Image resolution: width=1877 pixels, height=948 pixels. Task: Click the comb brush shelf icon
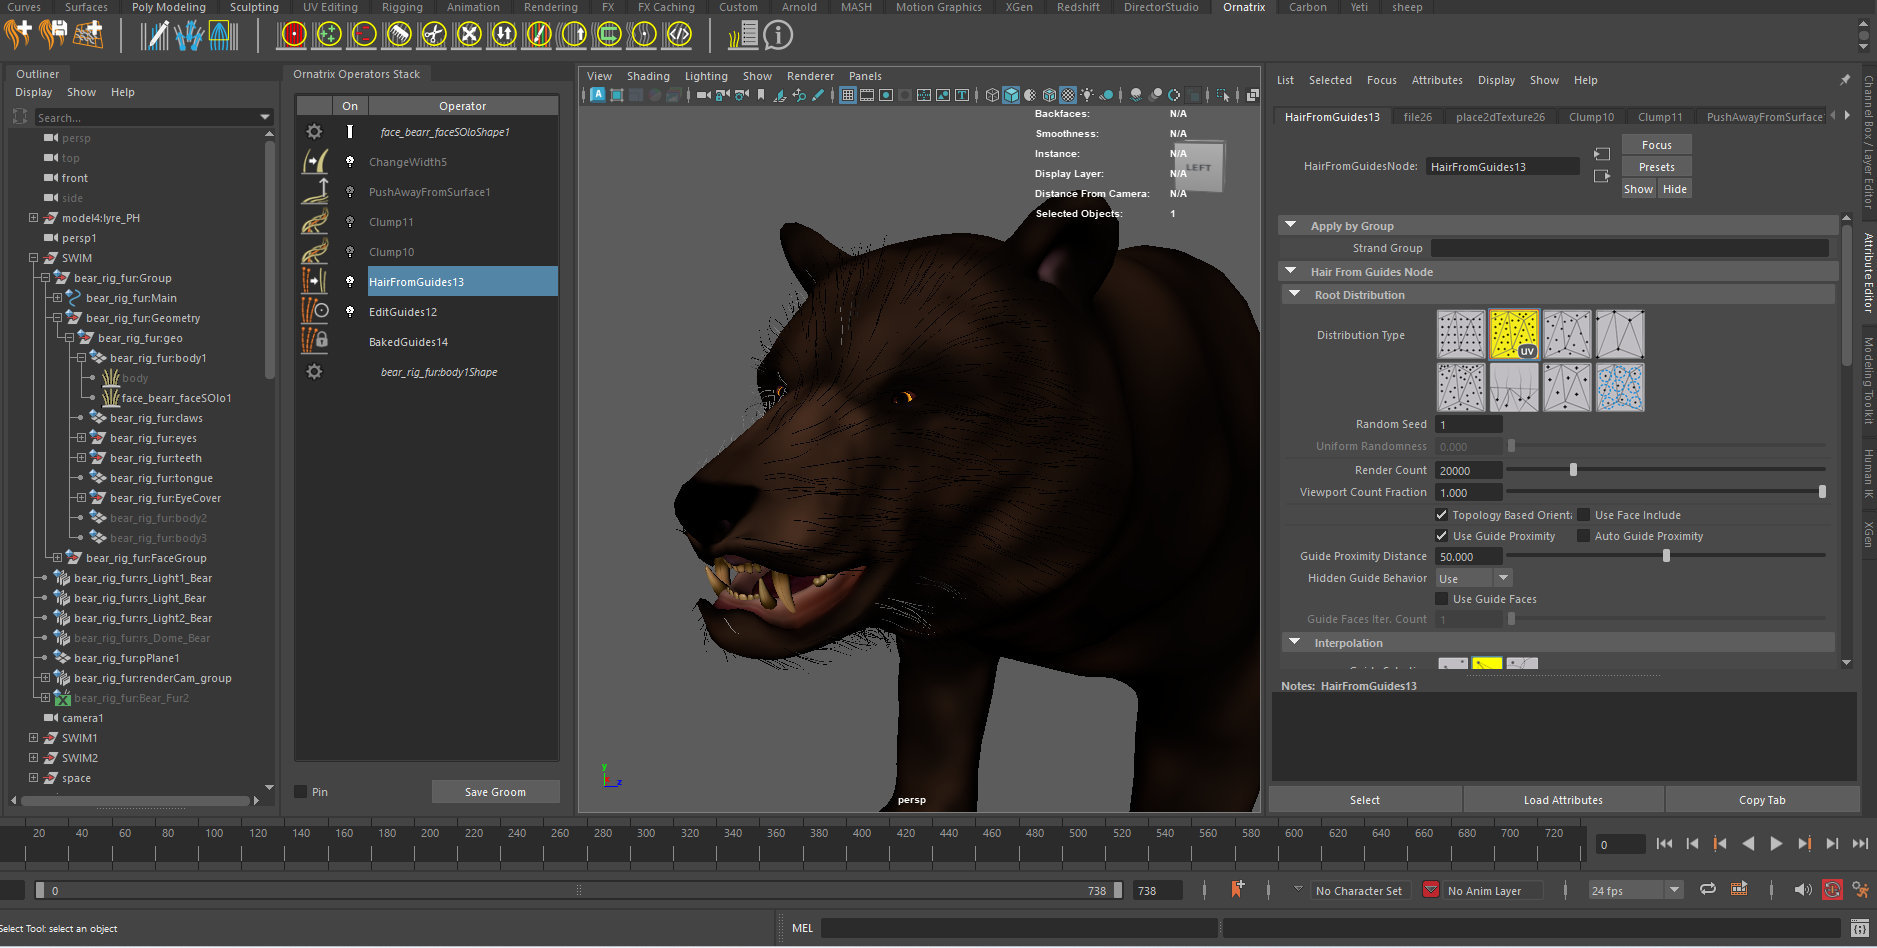398,35
